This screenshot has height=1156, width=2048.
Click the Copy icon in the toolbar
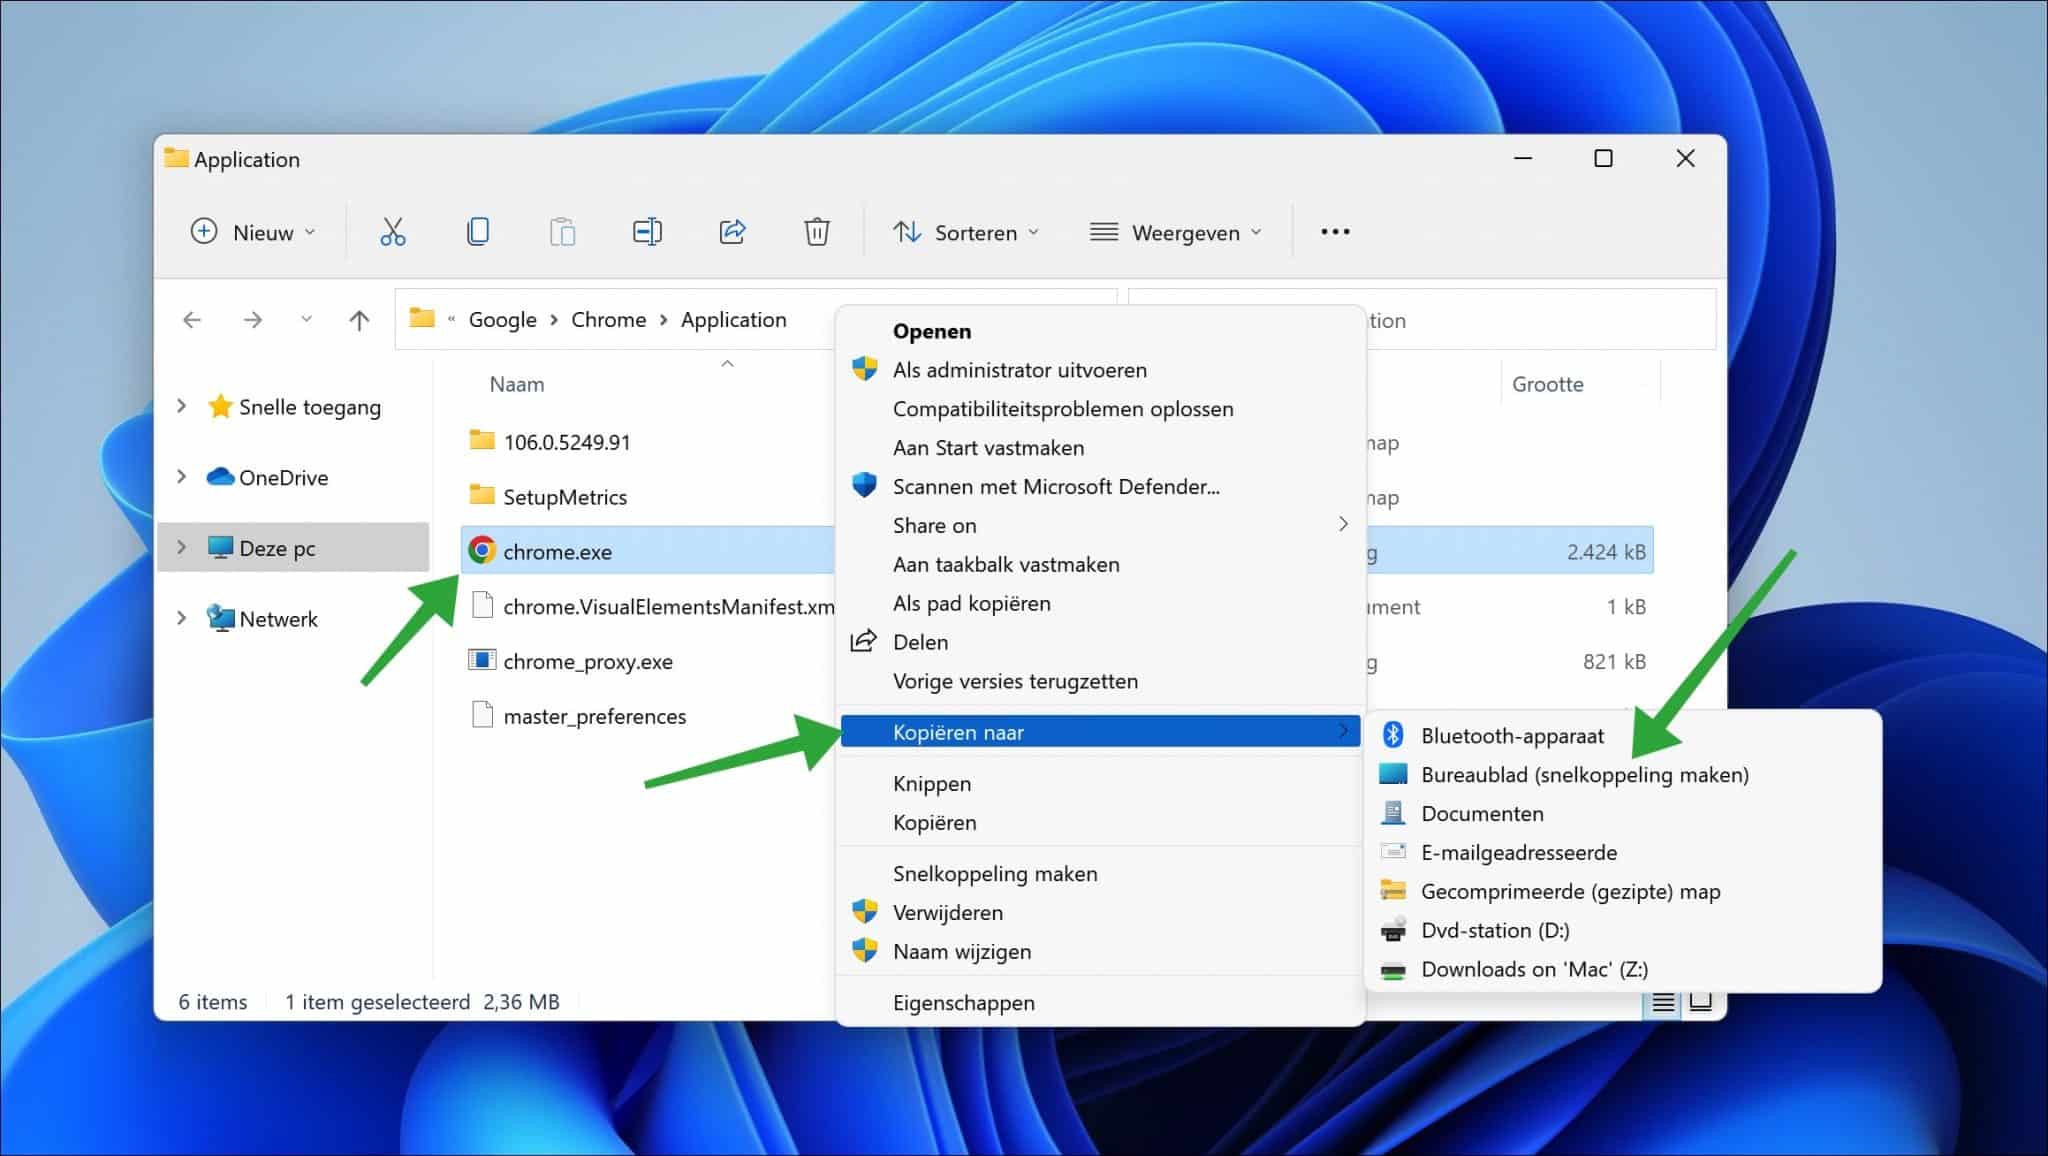(477, 231)
